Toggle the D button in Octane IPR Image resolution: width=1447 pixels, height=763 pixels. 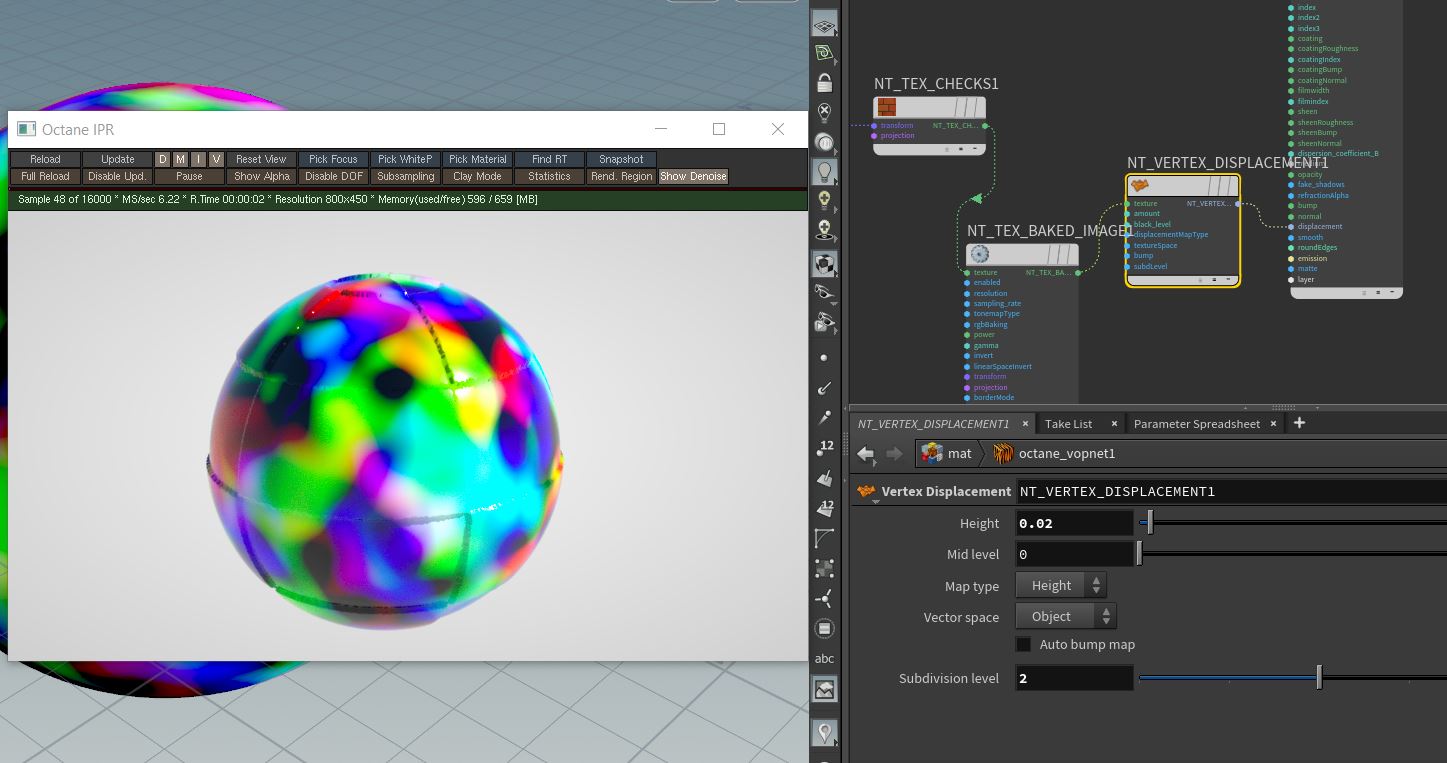click(162, 159)
